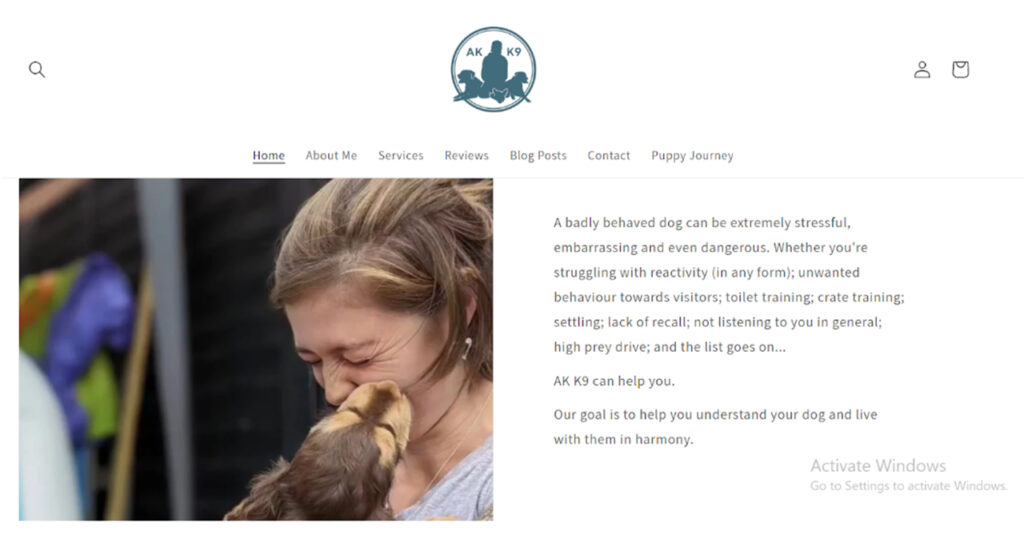Select Contact in the navigation bar

click(609, 156)
